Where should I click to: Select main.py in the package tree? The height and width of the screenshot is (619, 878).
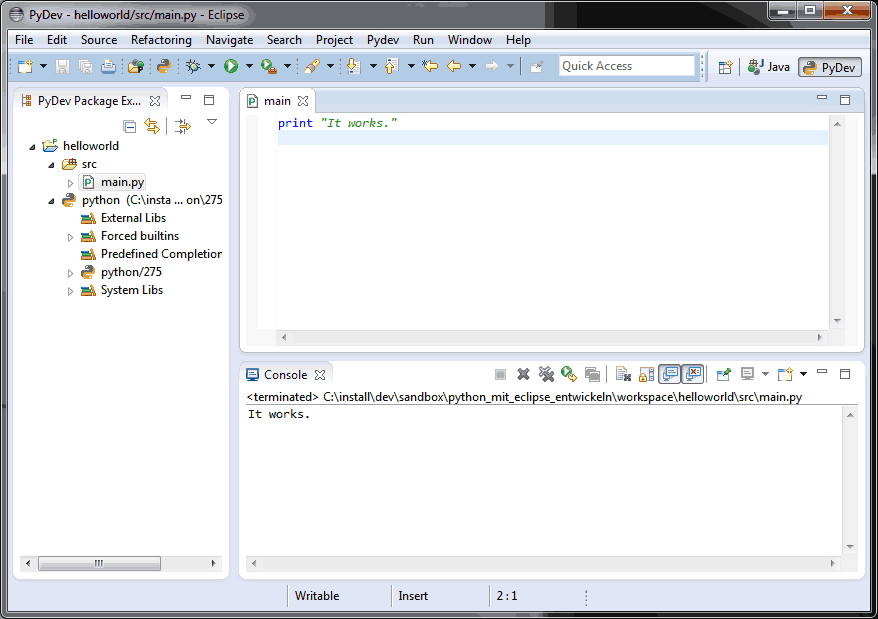click(114, 182)
